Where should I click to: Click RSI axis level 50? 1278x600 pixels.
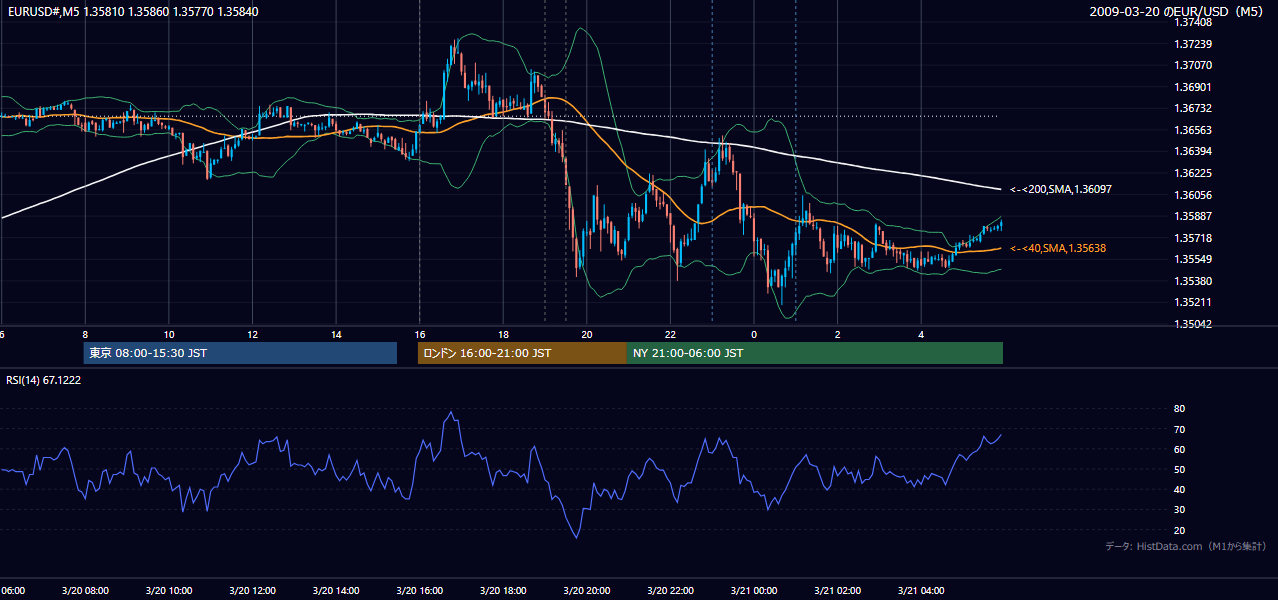click(1179, 469)
